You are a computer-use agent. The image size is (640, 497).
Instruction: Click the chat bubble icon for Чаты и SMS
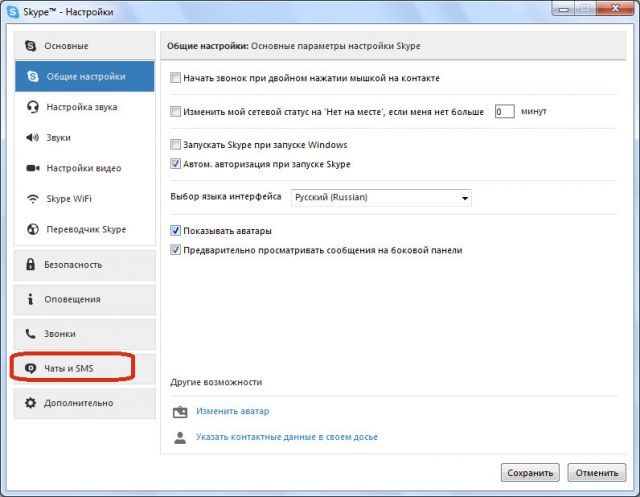[31, 368]
